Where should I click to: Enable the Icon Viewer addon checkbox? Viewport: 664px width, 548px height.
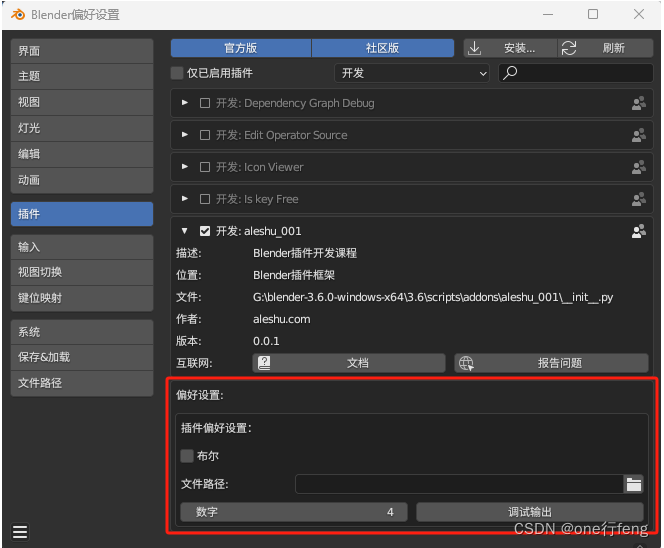[205, 167]
